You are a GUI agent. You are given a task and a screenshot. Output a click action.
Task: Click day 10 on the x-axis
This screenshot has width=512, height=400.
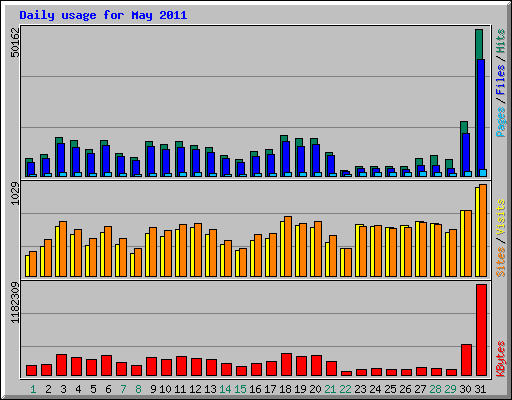tap(165, 389)
